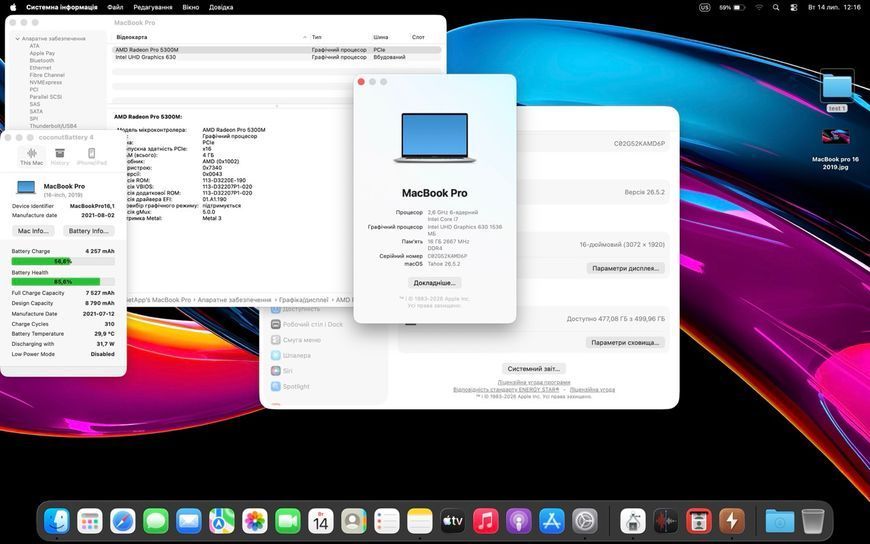
Task: Click the brown lightning bolt Dock icon
Action: (732, 521)
